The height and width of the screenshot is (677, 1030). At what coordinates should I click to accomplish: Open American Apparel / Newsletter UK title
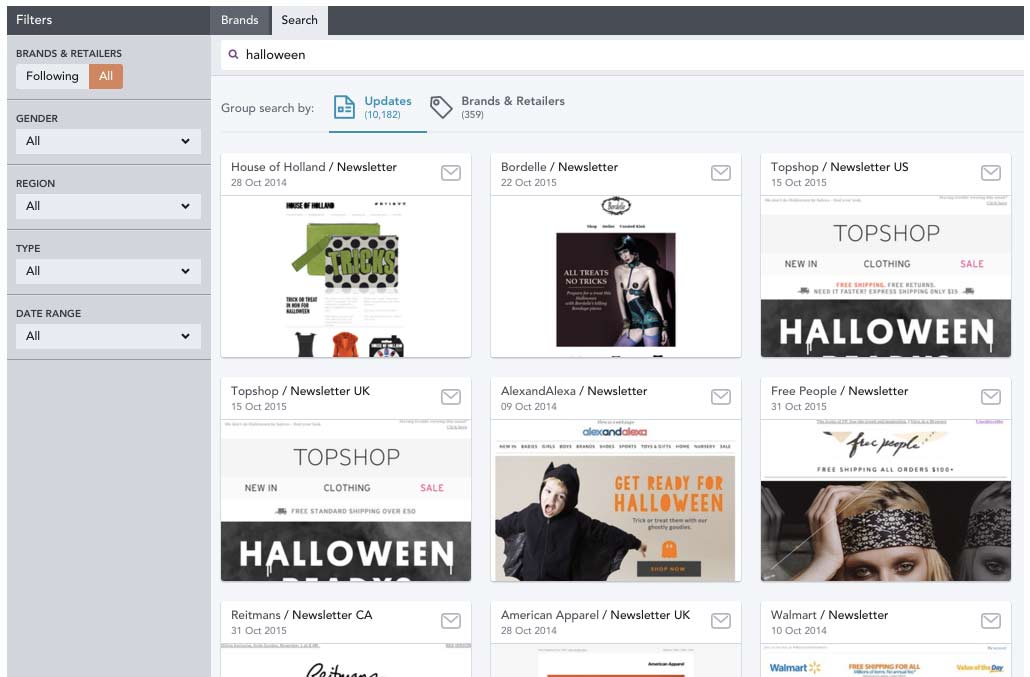596,615
